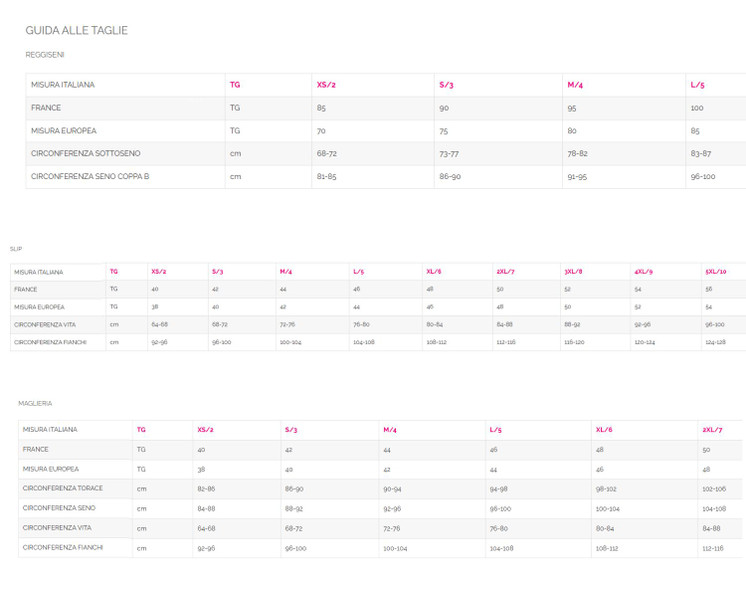This screenshot has width=746, height=597.
Task: Click '38' in Slip Misura Europea row
Action: tap(155, 307)
